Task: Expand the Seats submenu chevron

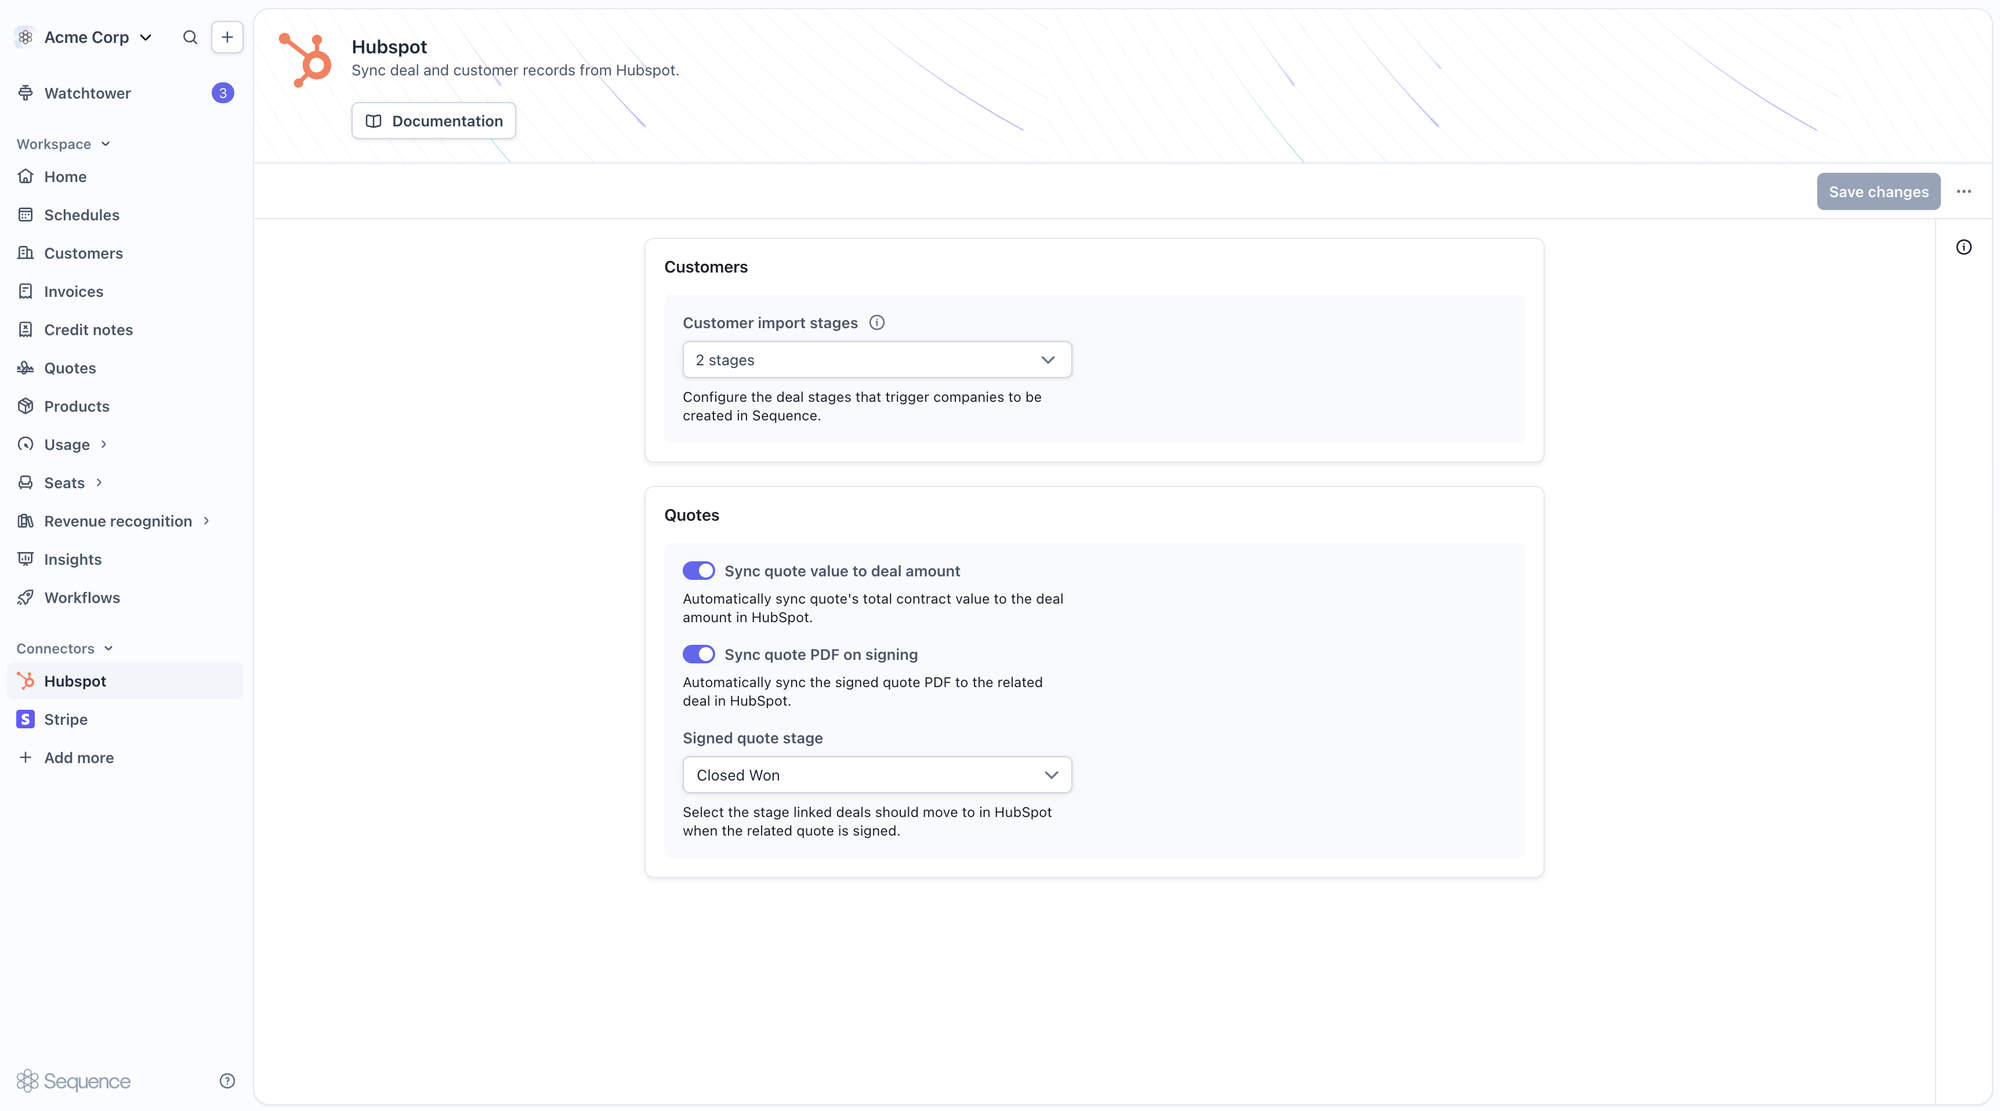Action: (99, 482)
